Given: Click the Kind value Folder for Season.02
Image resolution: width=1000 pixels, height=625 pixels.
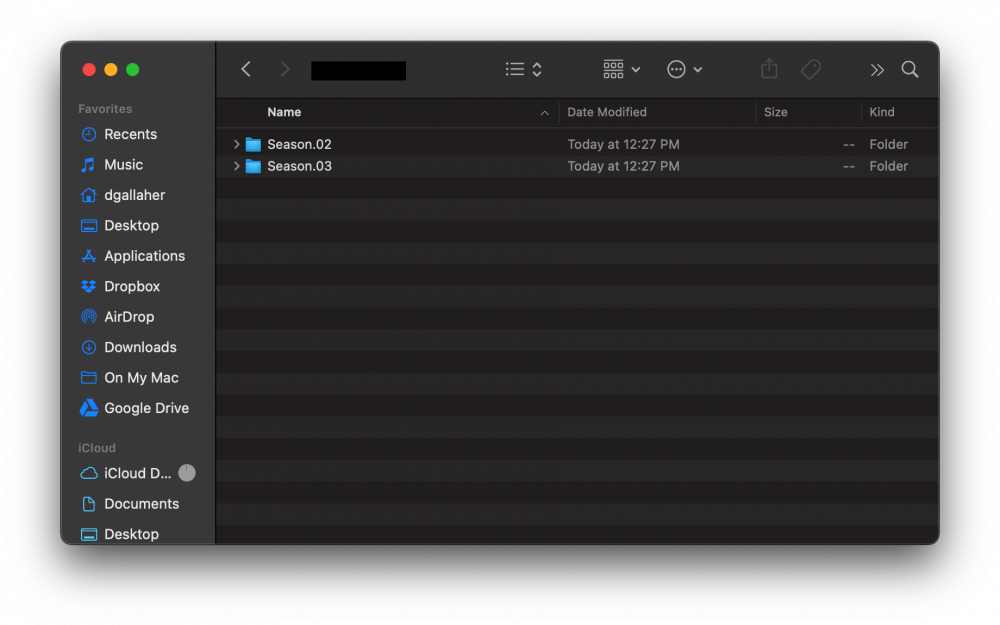Looking at the screenshot, I should 888,144.
